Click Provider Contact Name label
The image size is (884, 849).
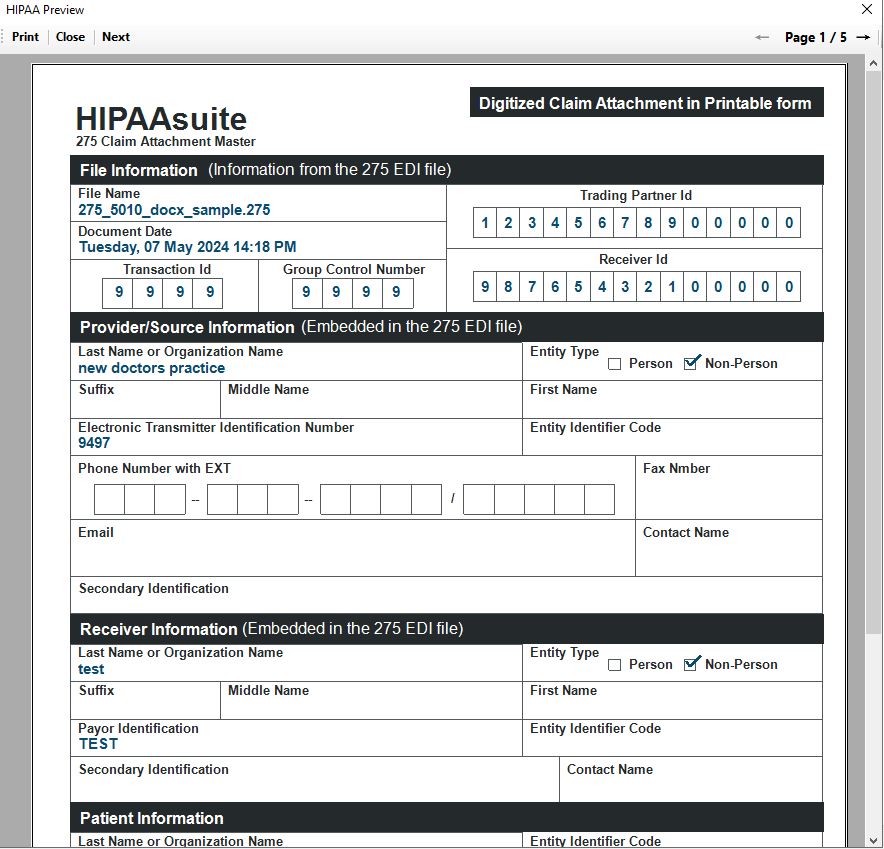coord(686,533)
